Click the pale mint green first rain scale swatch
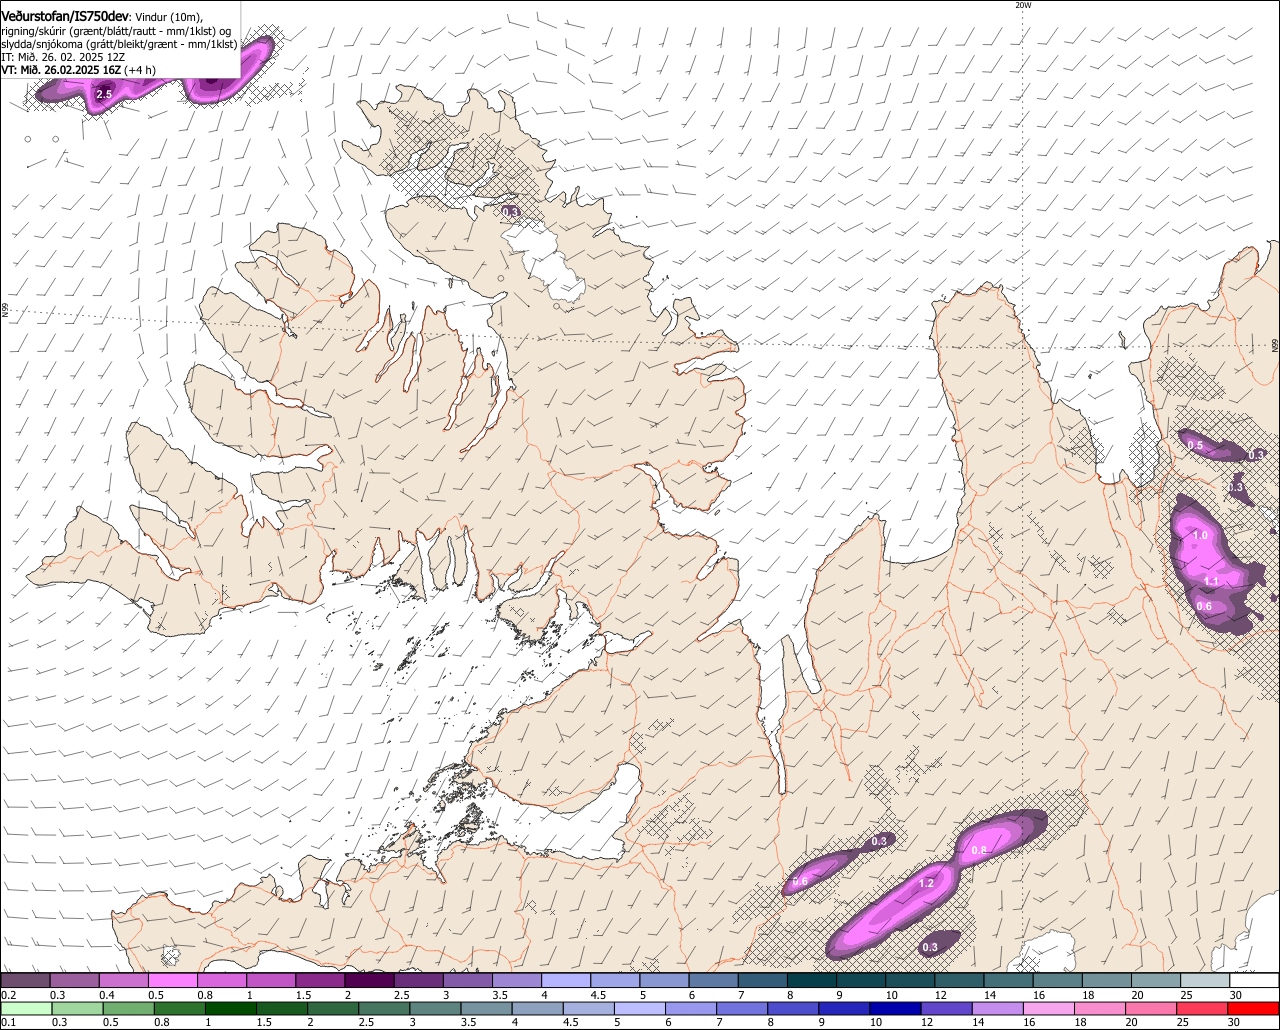 click(26, 1008)
